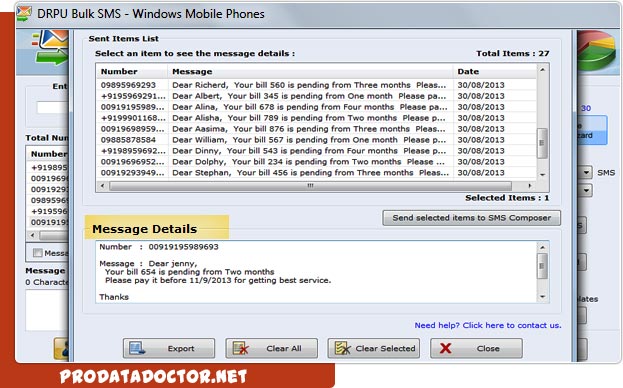Click the sent list's vertical scroll up arrow
623x388 pixels.
[542, 70]
